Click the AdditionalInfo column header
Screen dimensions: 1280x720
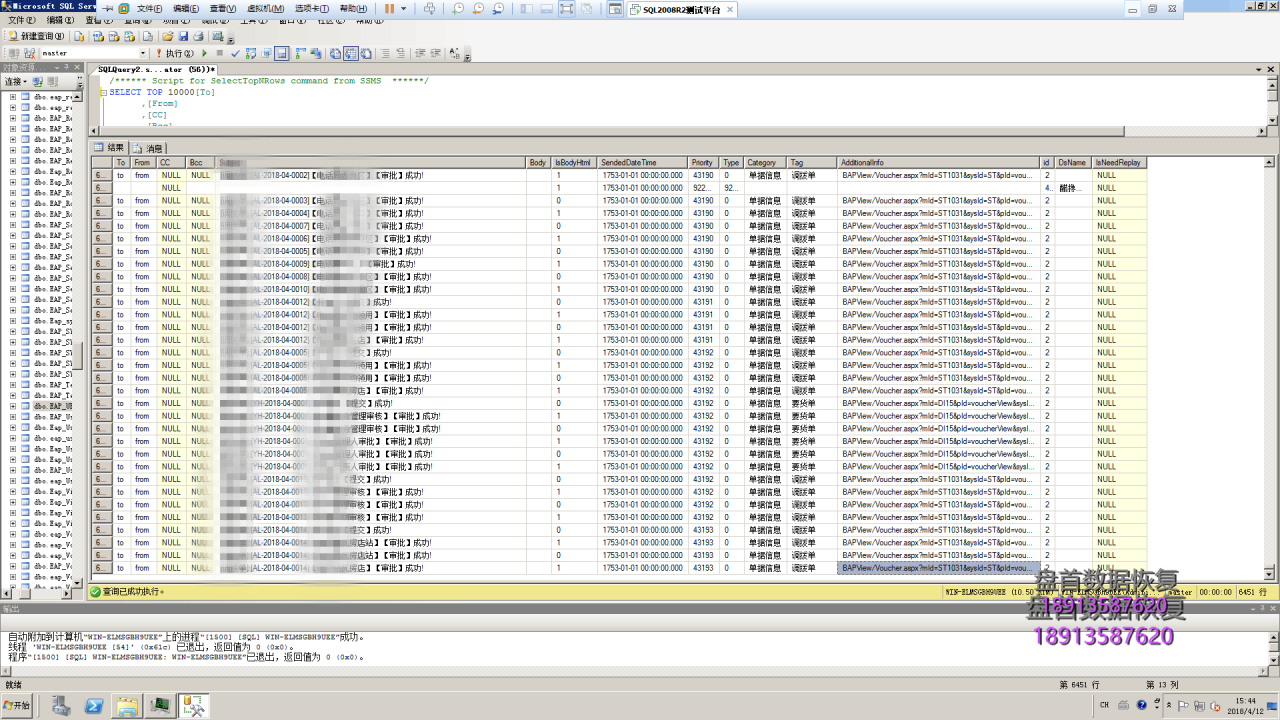tap(938, 162)
